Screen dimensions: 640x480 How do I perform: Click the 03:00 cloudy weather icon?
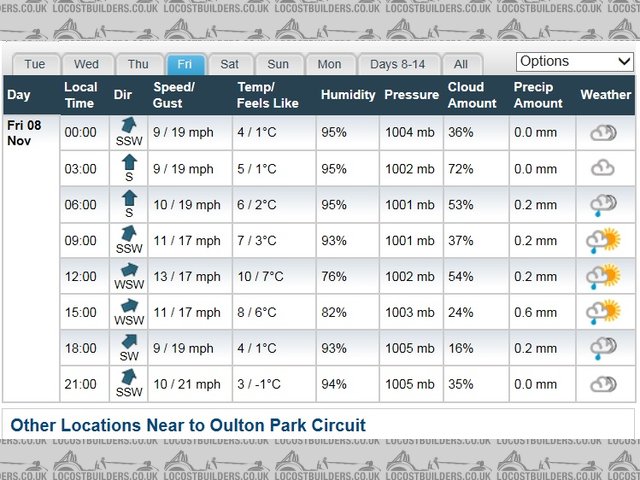coord(604,168)
